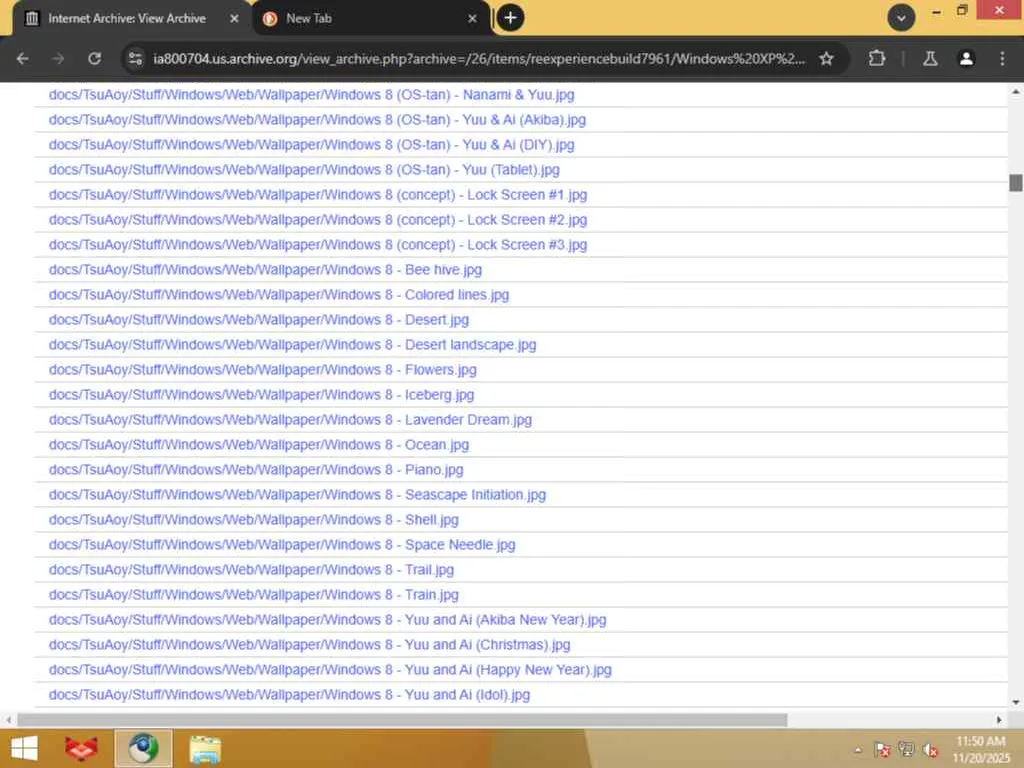Screen dimensions: 1024x768
Task: Click the address bar URL field
Action: 479,59
